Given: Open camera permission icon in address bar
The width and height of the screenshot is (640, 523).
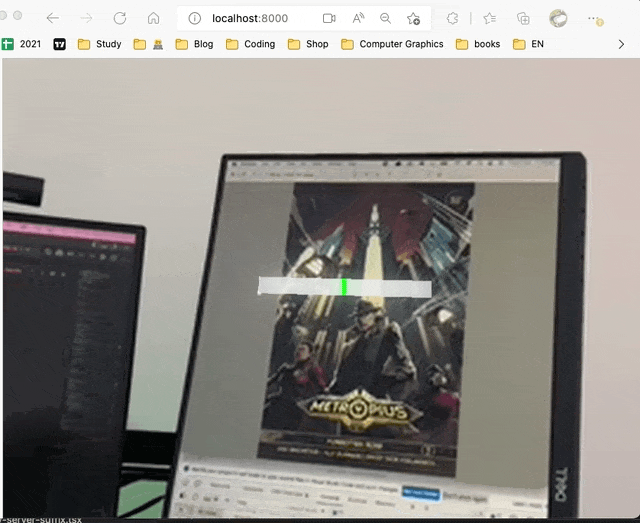Looking at the screenshot, I should (329, 18).
